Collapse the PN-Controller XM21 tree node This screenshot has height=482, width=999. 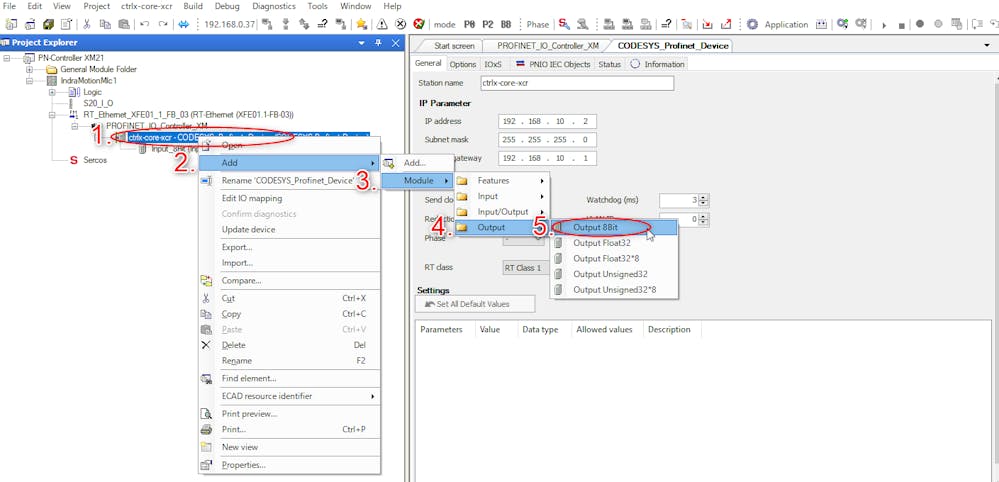coord(8,58)
